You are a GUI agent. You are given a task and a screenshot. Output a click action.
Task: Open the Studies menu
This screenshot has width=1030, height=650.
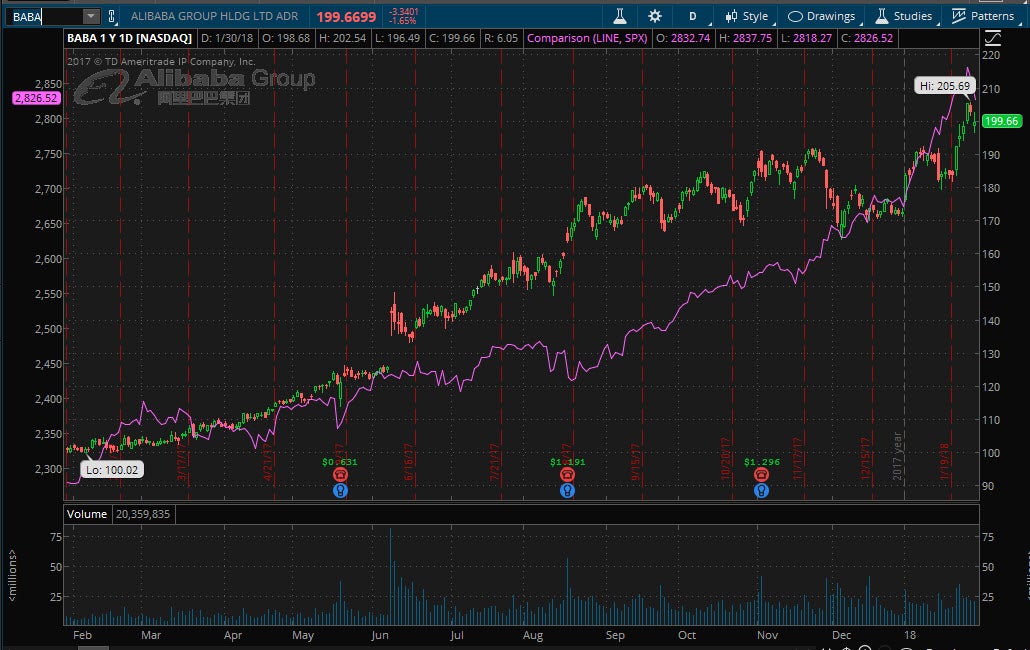pos(903,16)
